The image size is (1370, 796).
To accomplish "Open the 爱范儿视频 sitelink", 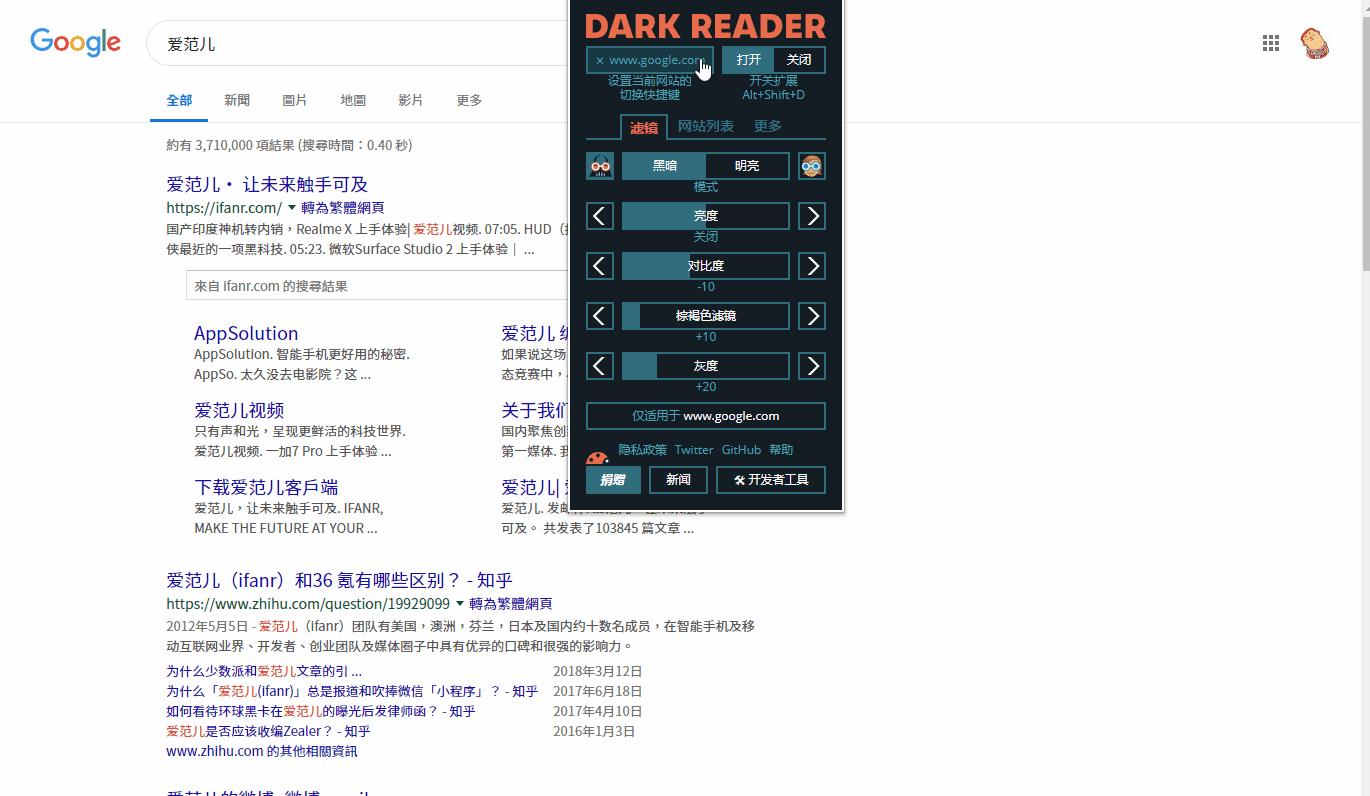I will 239,410.
